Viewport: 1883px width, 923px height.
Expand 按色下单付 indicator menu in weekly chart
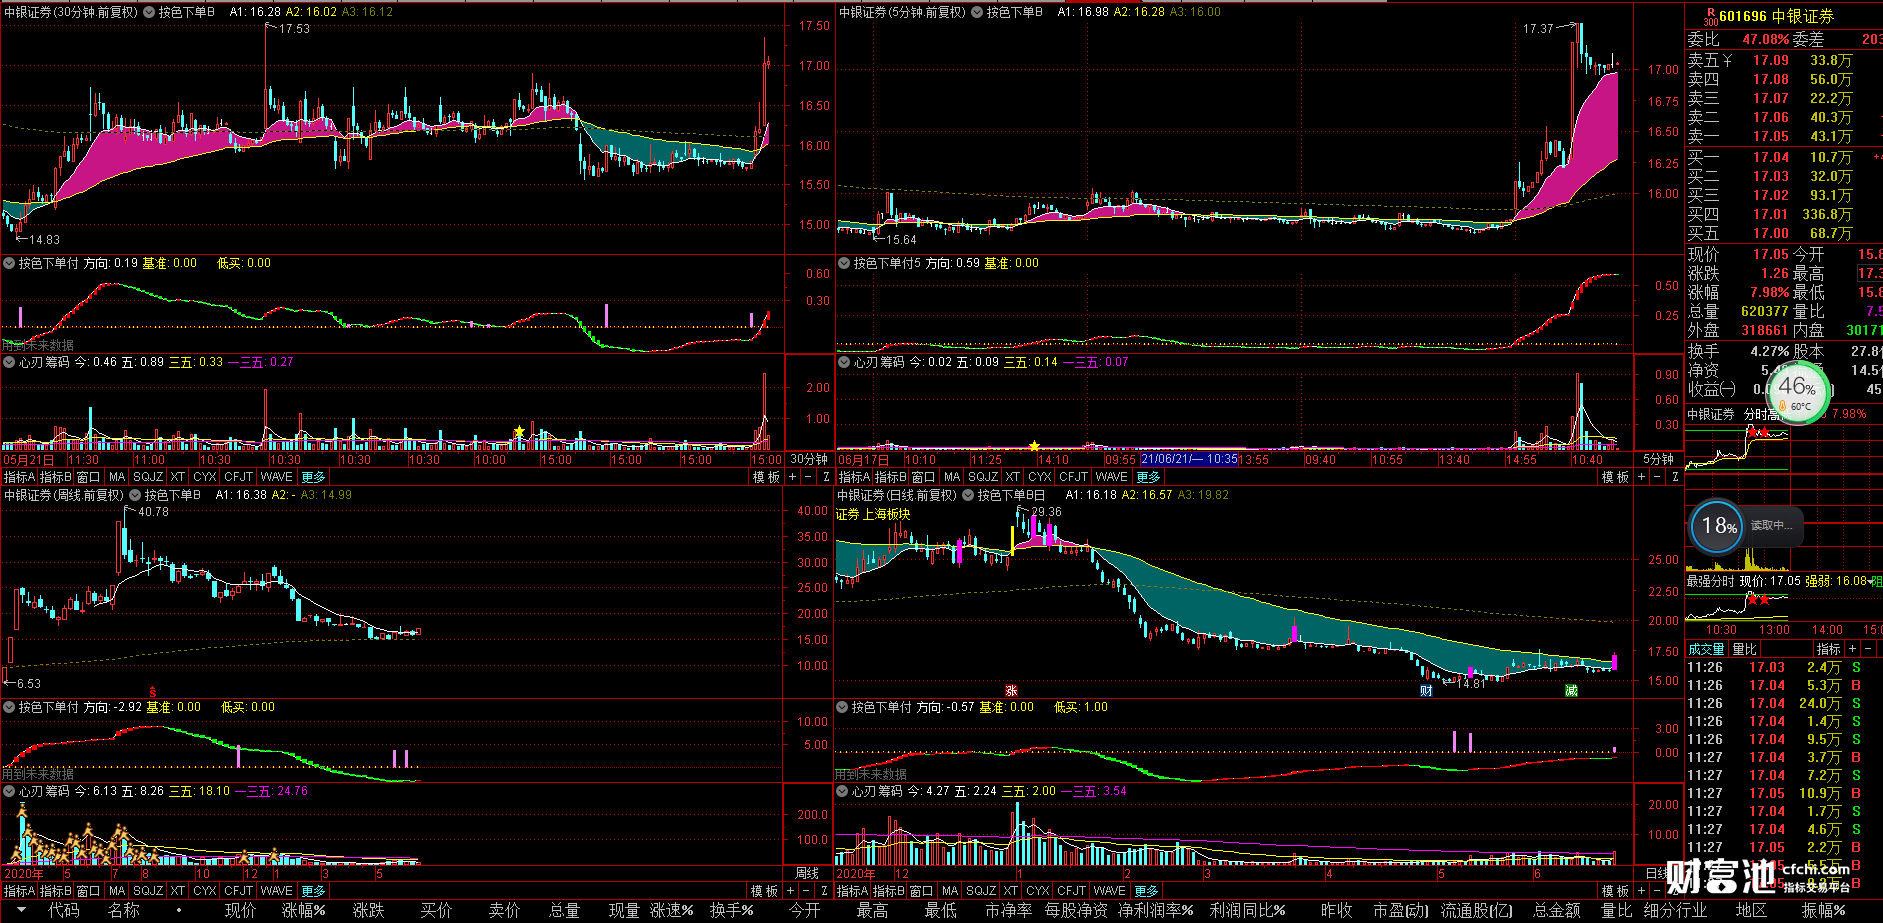pyautogui.click(x=9, y=707)
